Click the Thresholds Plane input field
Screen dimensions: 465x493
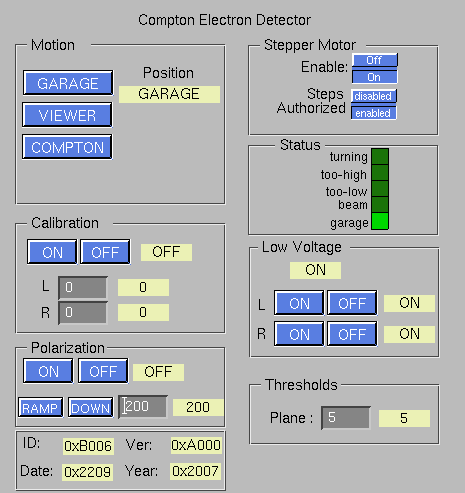[346, 418]
